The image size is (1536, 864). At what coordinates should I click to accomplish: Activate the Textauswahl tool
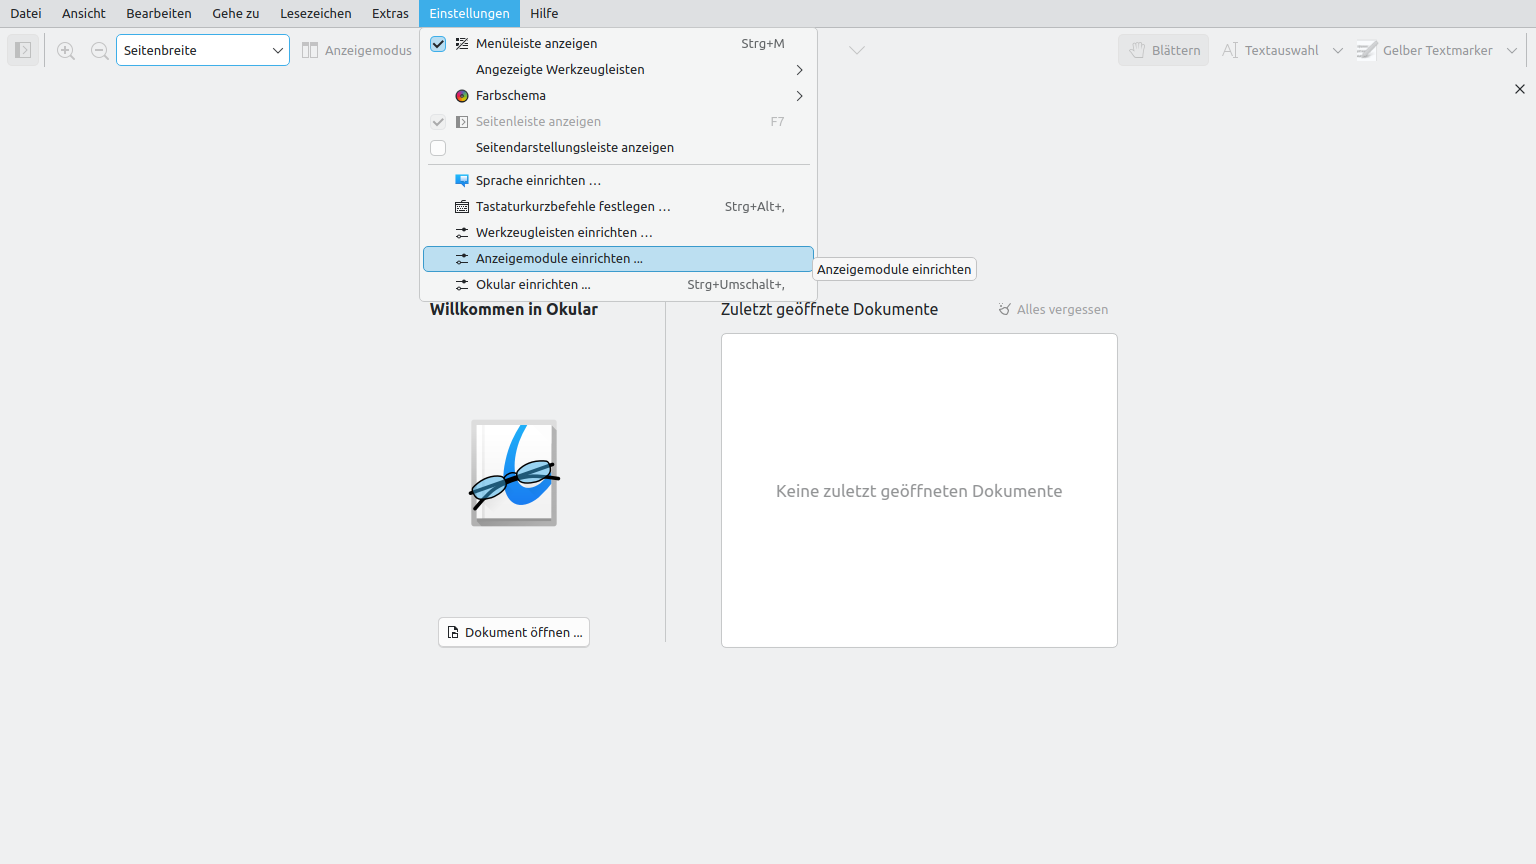[1271, 50]
